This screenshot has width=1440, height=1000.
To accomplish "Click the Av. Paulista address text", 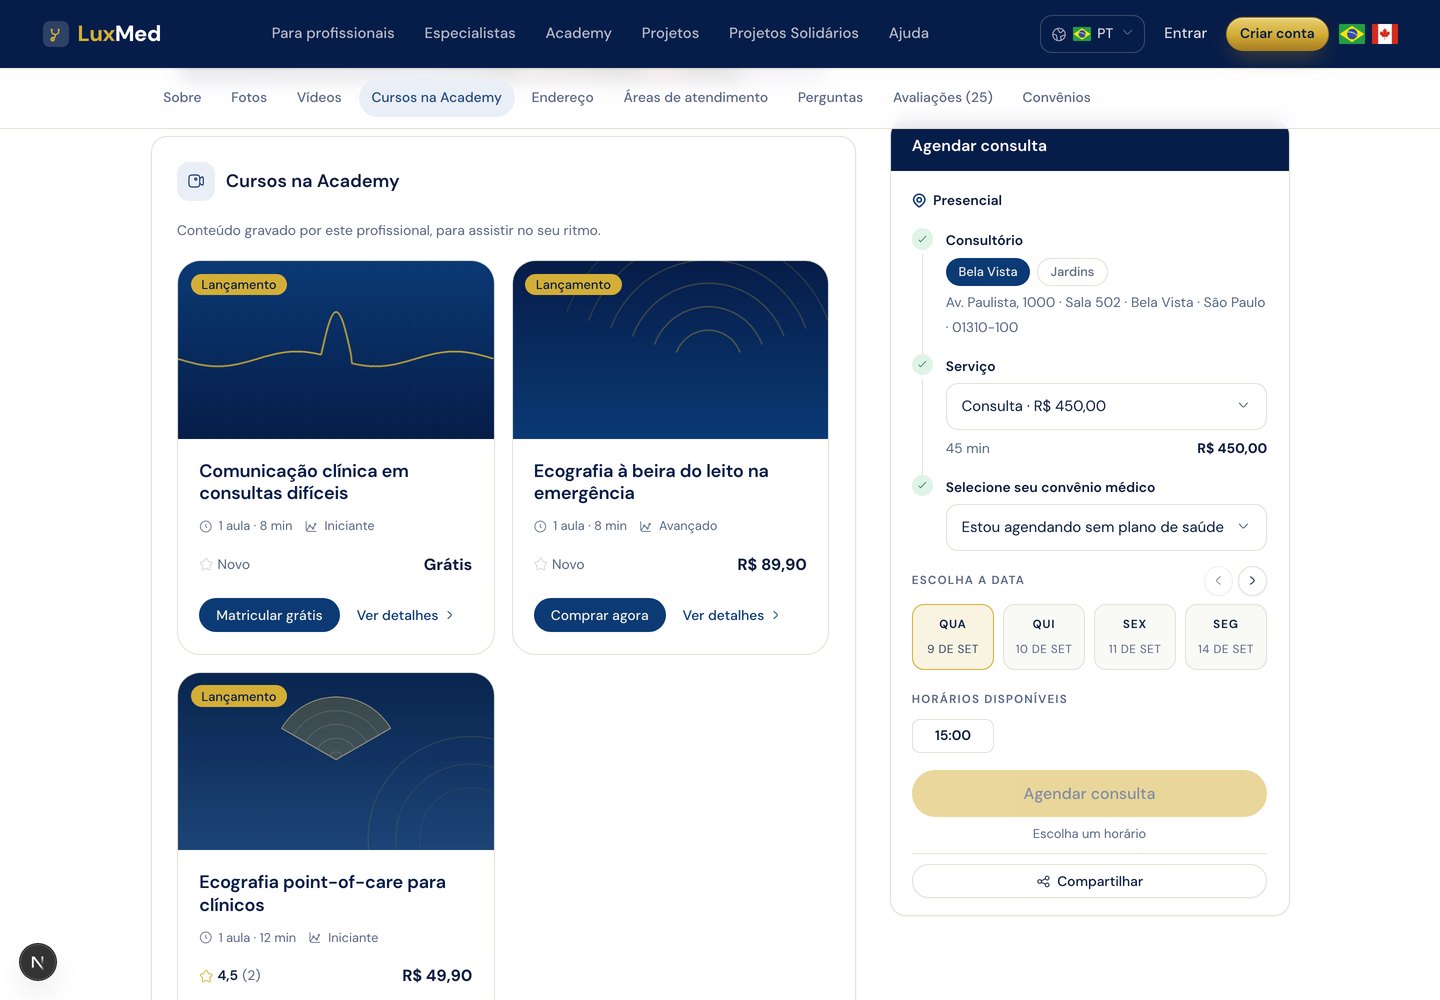I will [1105, 315].
